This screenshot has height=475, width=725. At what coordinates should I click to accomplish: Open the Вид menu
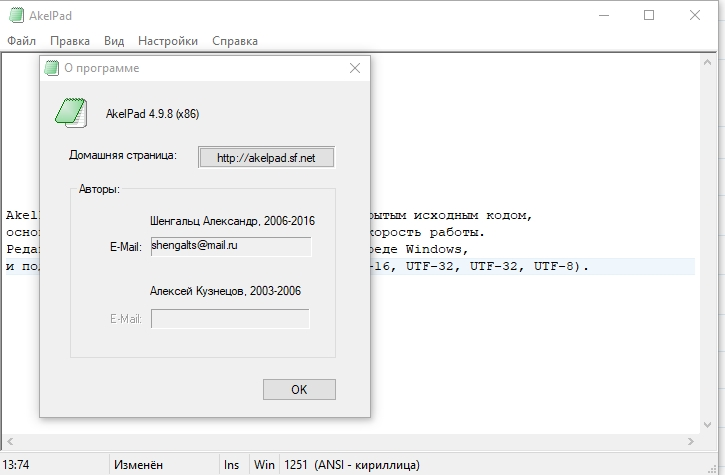114,41
